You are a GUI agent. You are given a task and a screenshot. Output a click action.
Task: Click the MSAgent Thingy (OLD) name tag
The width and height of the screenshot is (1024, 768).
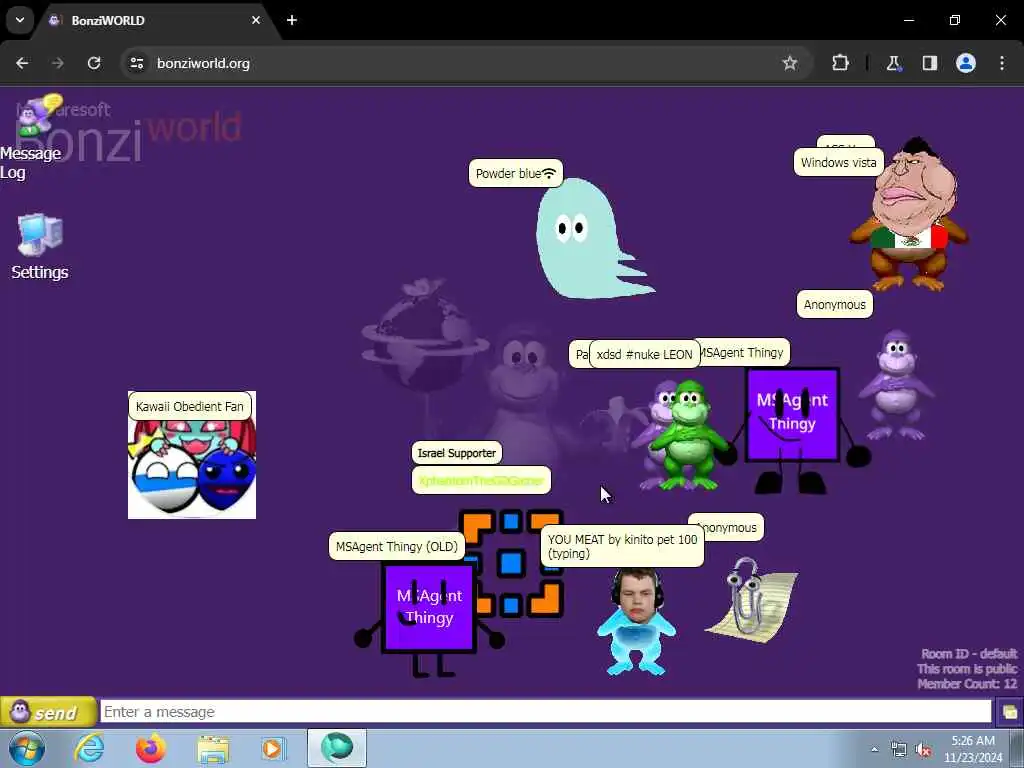[x=397, y=547]
